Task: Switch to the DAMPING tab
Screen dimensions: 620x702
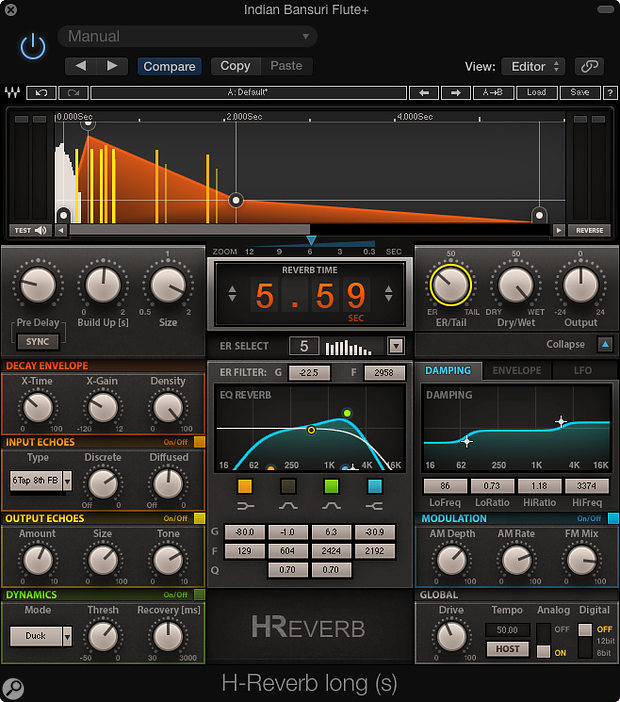Action: pos(448,371)
